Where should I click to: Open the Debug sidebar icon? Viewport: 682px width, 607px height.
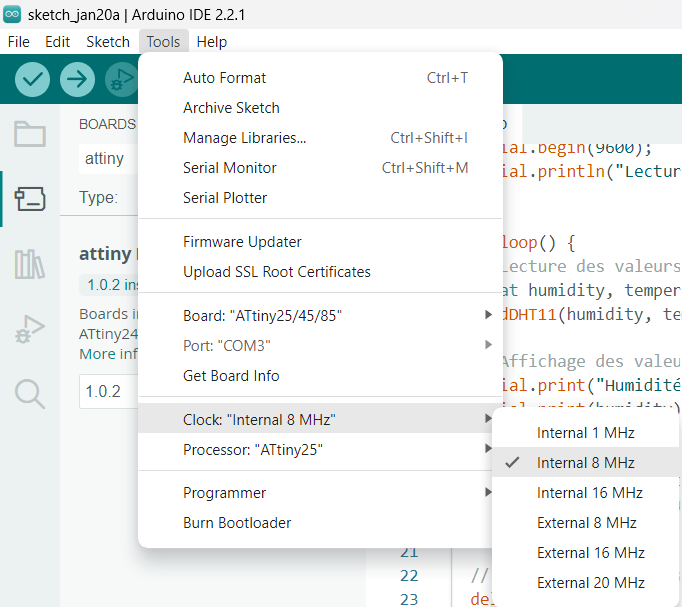pyautogui.click(x=29, y=329)
